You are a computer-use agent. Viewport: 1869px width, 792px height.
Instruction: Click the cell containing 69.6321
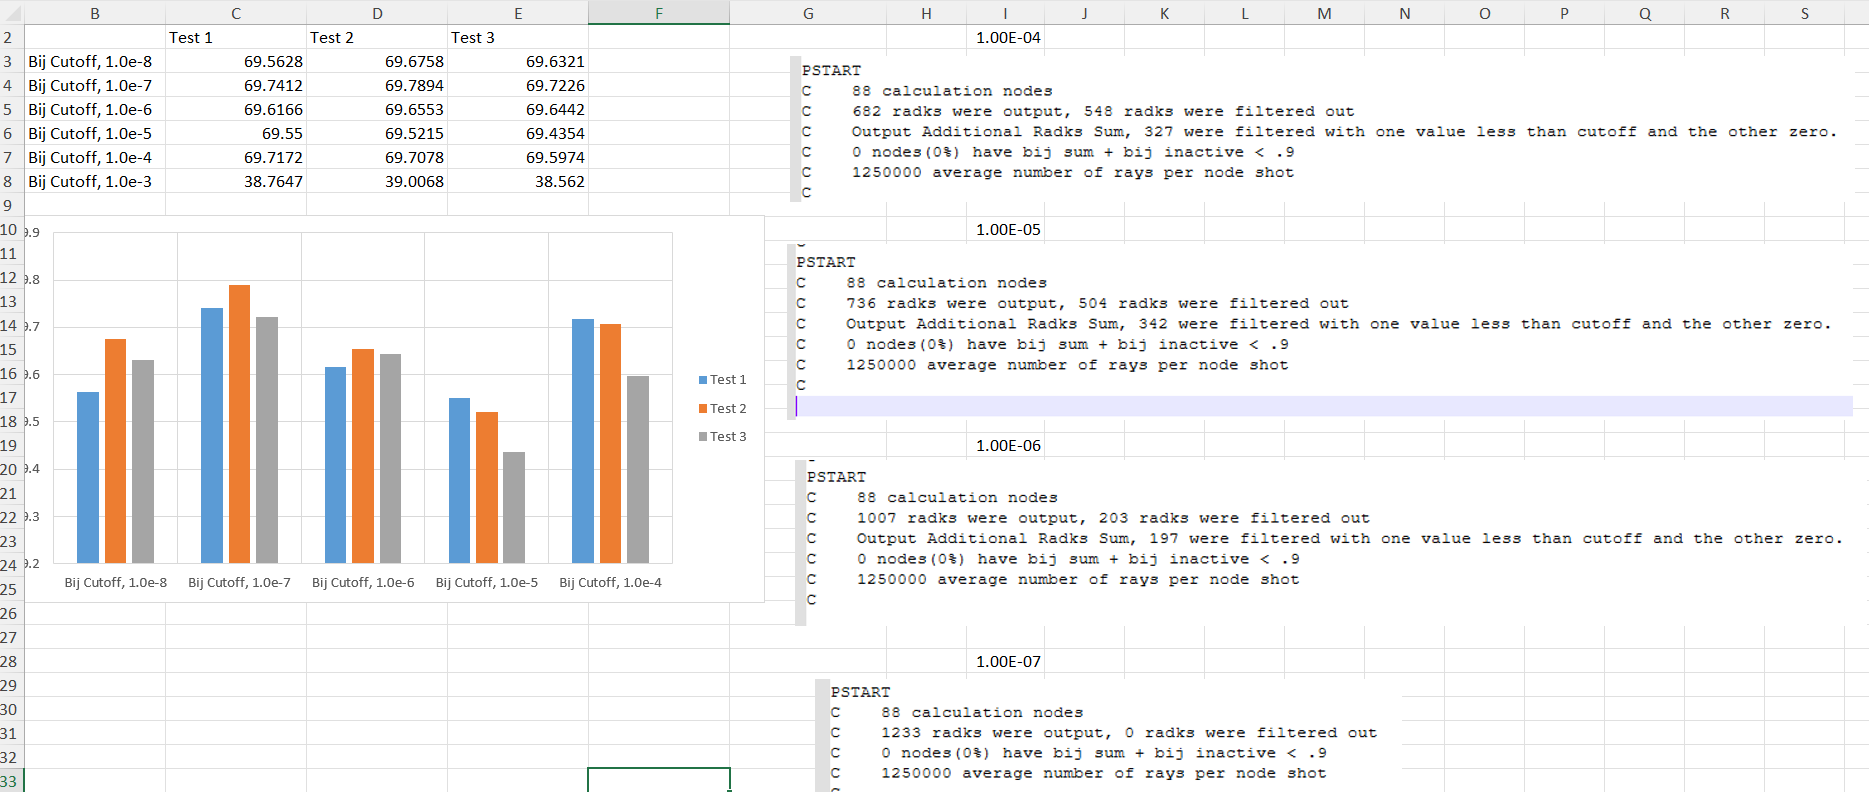click(x=518, y=61)
